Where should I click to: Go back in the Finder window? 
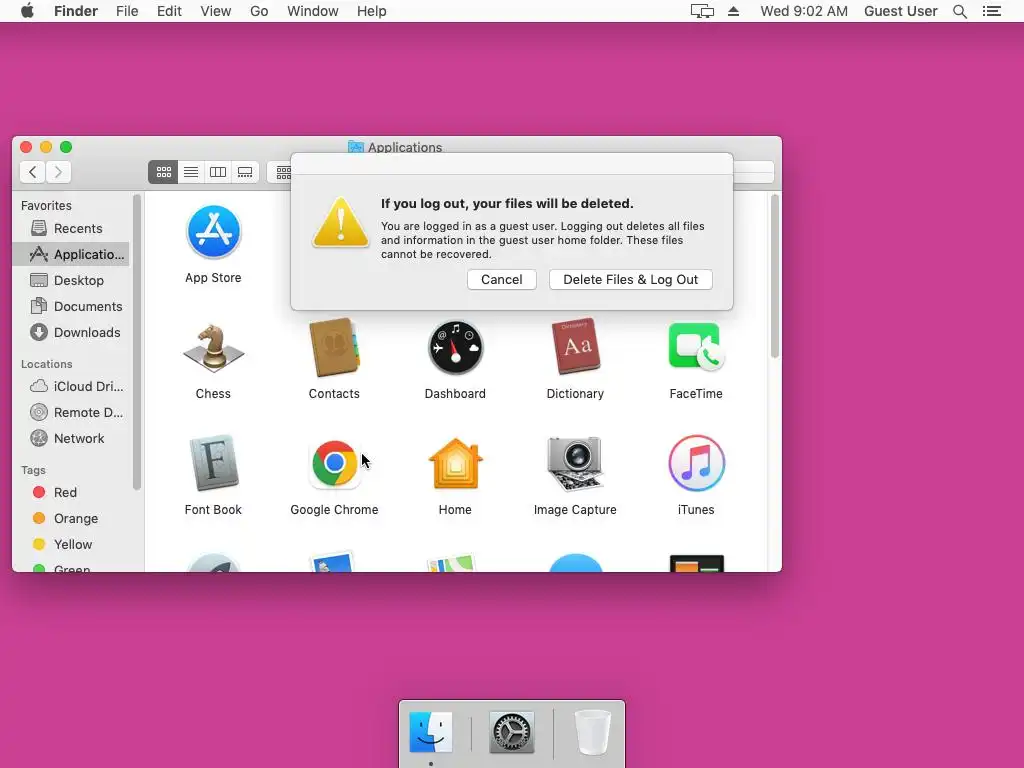[33, 172]
